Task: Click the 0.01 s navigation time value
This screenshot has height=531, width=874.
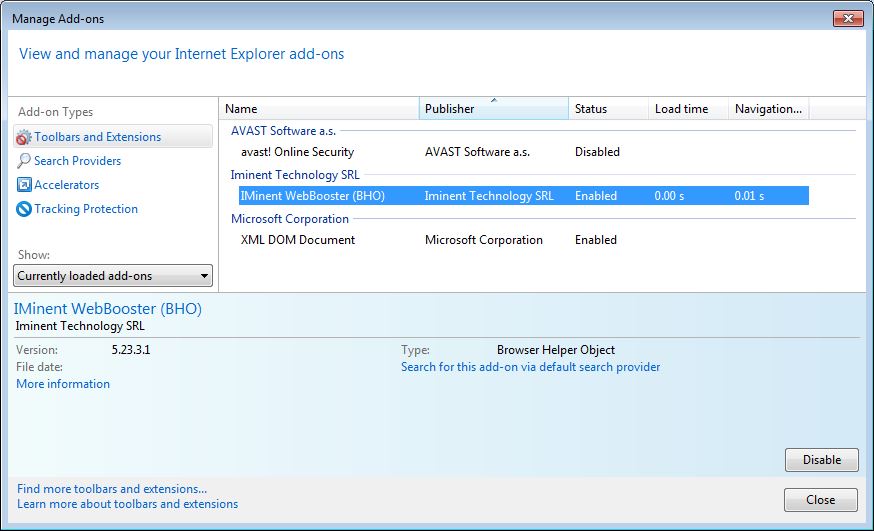Action: 749,196
